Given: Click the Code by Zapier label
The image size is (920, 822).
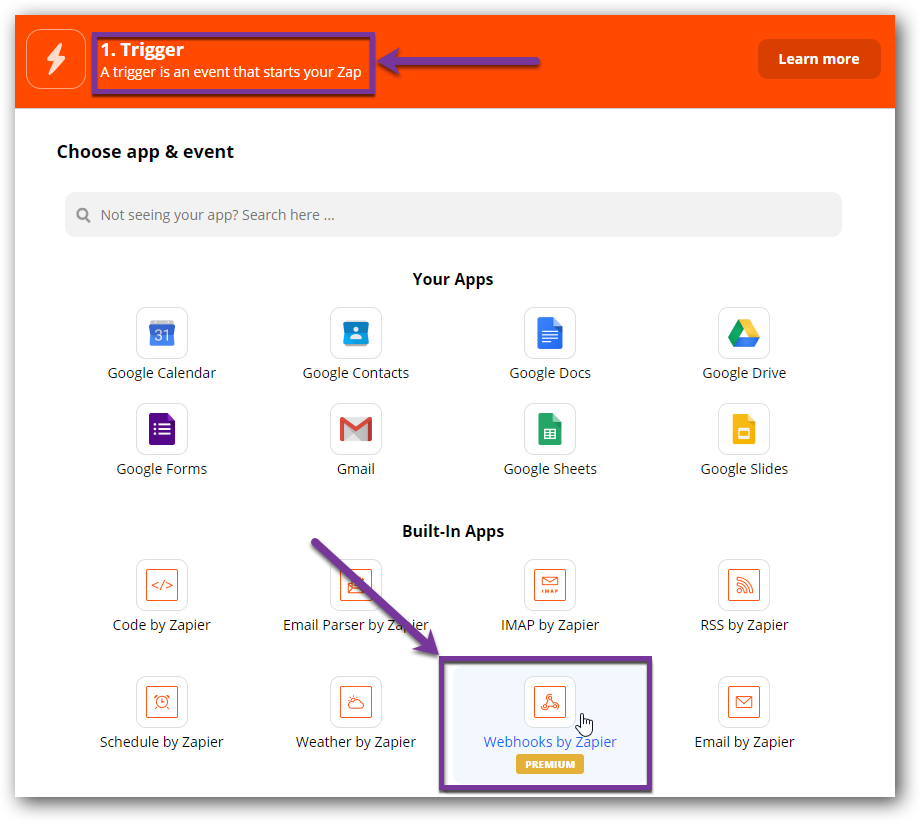Looking at the screenshot, I should (162, 625).
